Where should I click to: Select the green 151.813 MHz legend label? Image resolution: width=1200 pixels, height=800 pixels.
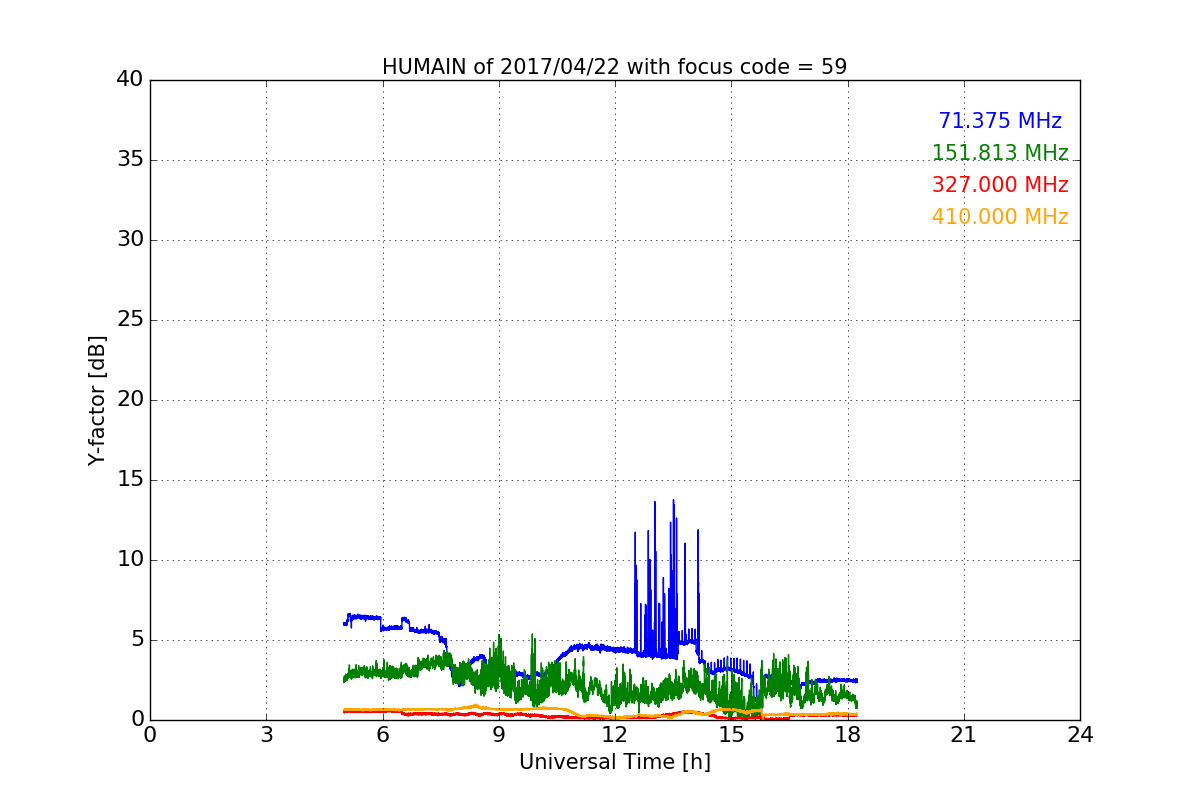tap(1000, 153)
